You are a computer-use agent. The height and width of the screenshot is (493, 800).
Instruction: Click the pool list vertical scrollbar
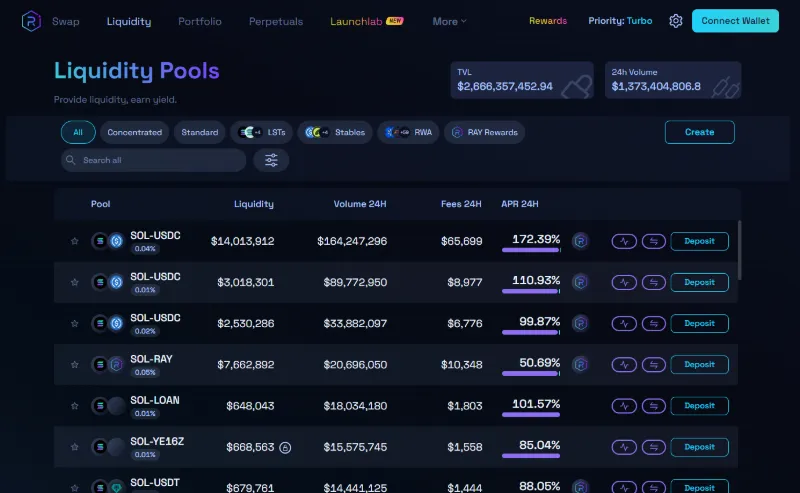[x=739, y=250]
